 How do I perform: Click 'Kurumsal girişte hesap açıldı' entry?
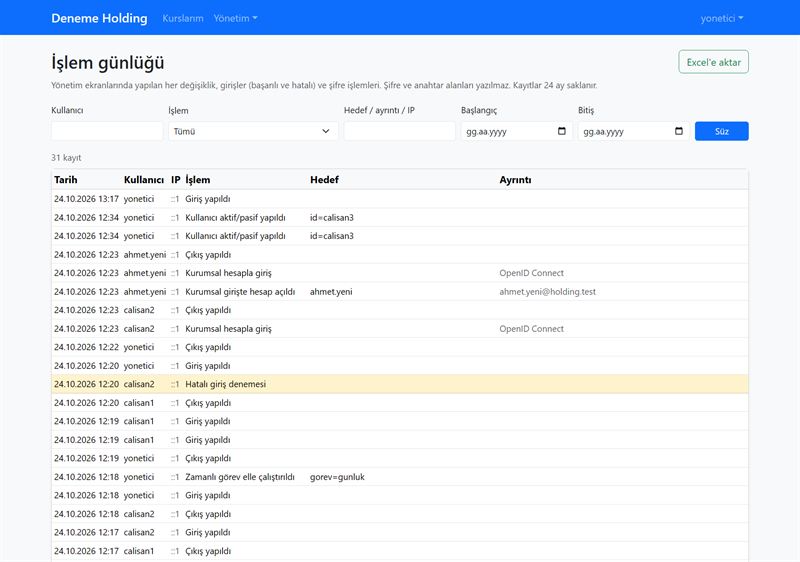[x=240, y=292]
